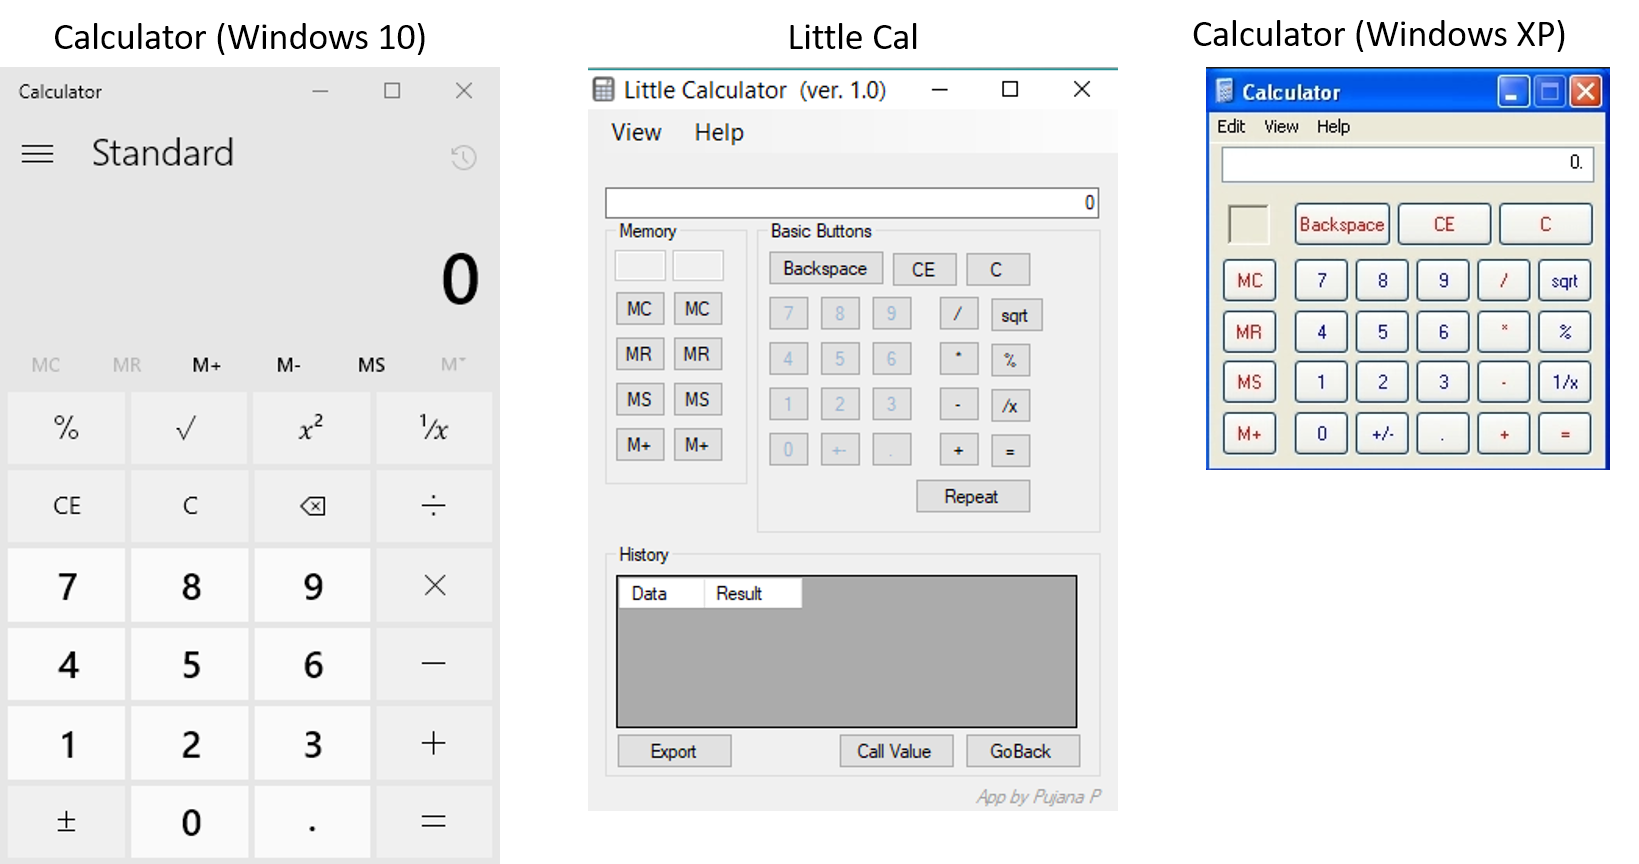Click sqrt in Windows XP Calculator

(1565, 280)
